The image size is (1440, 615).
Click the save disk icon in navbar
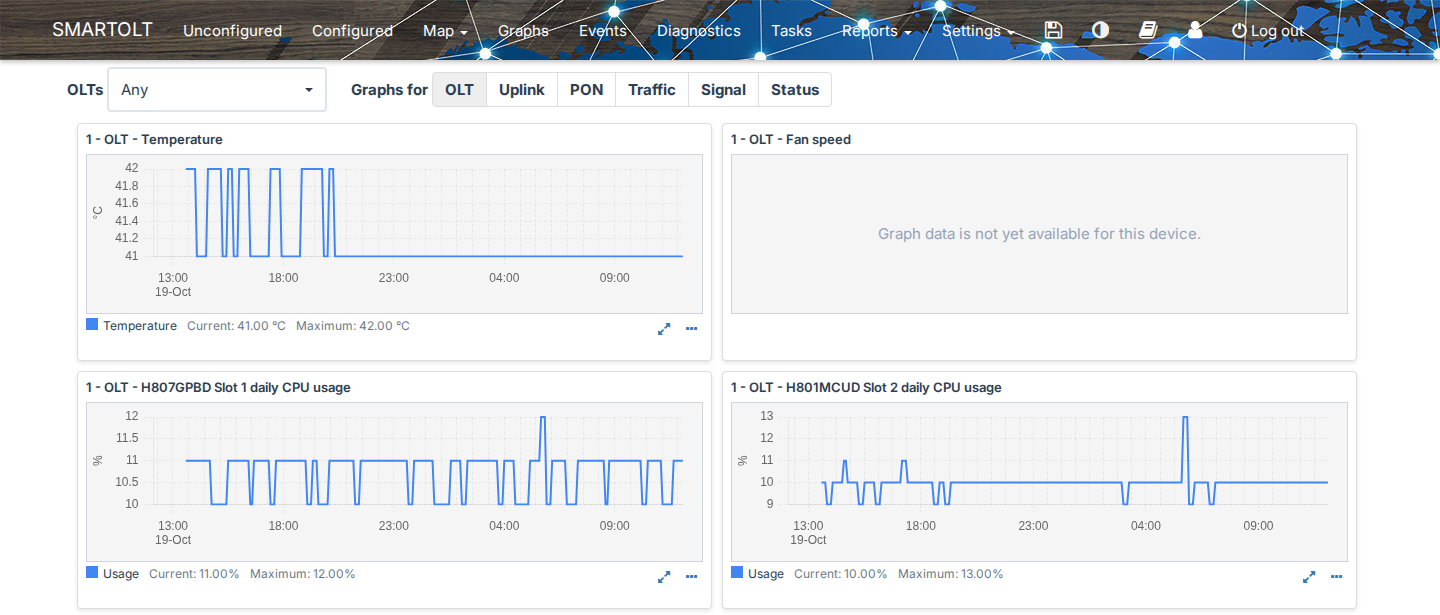[1053, 30]
